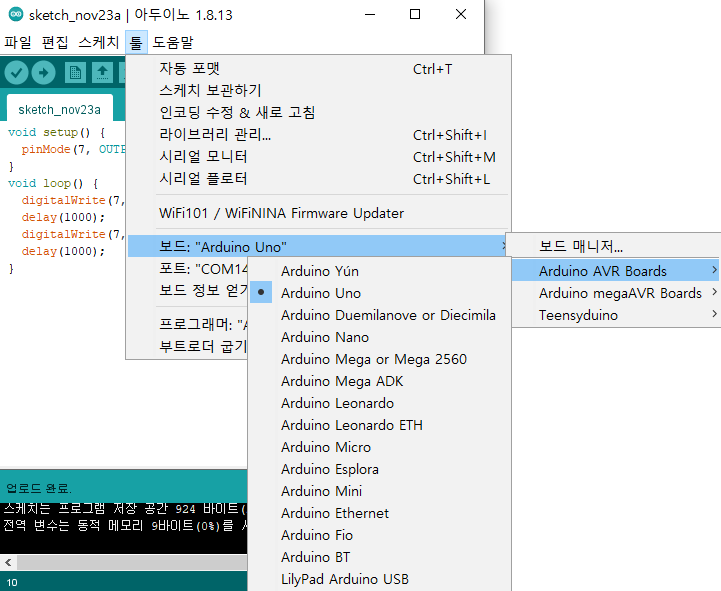Open the 보드: "Arduino Uno" submenu
The height and width of the screenshot is (591, 721).
point(318,247)
